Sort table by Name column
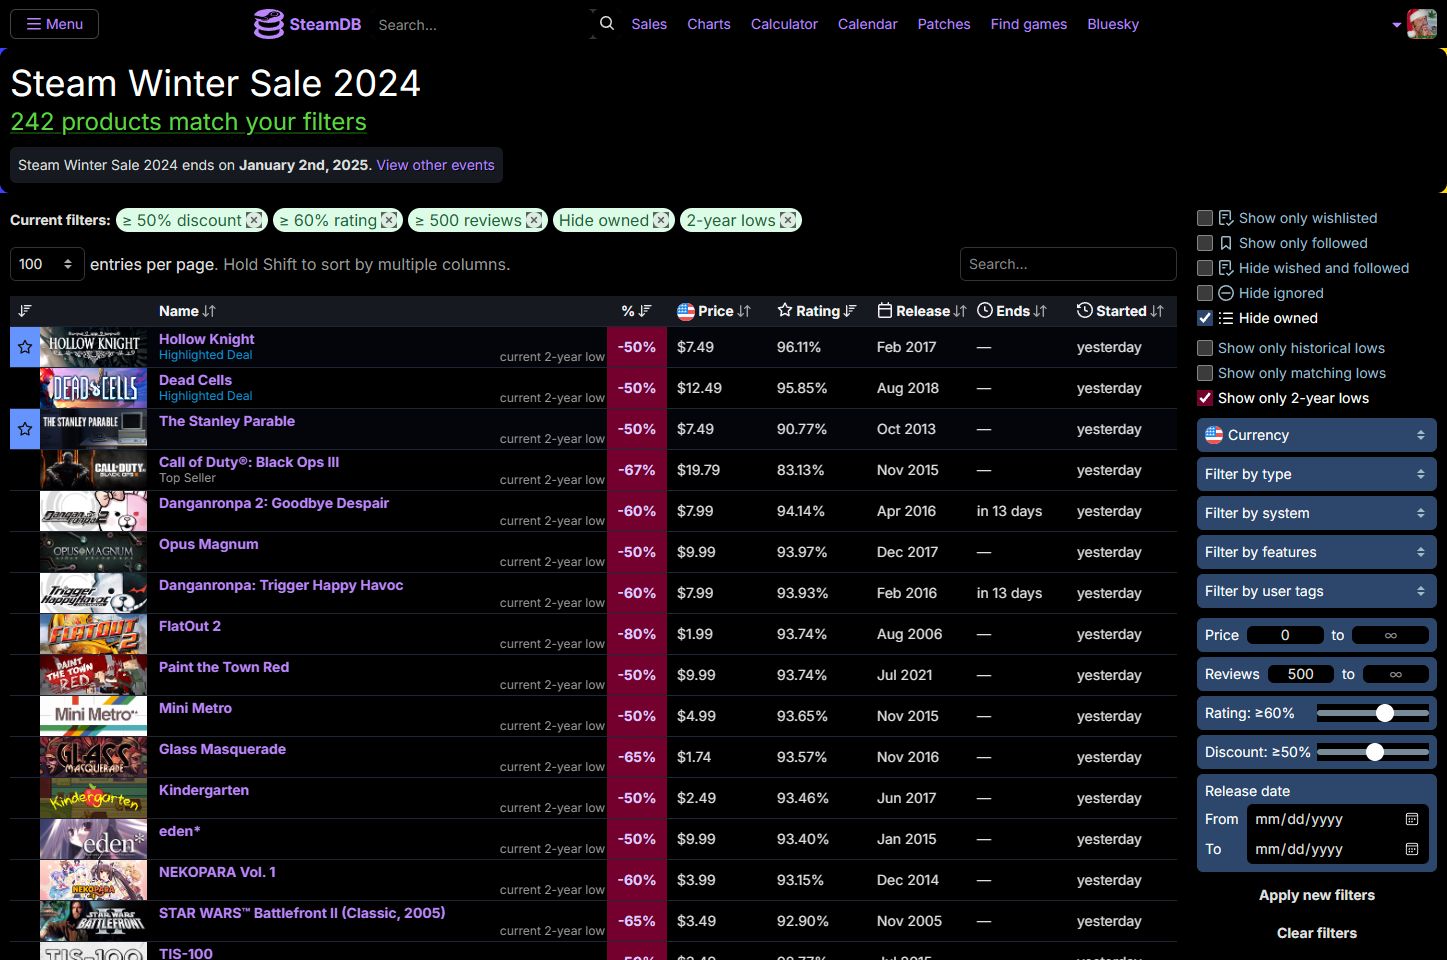This screenshot has height=960, width=1447. click(x=187, y=311)
